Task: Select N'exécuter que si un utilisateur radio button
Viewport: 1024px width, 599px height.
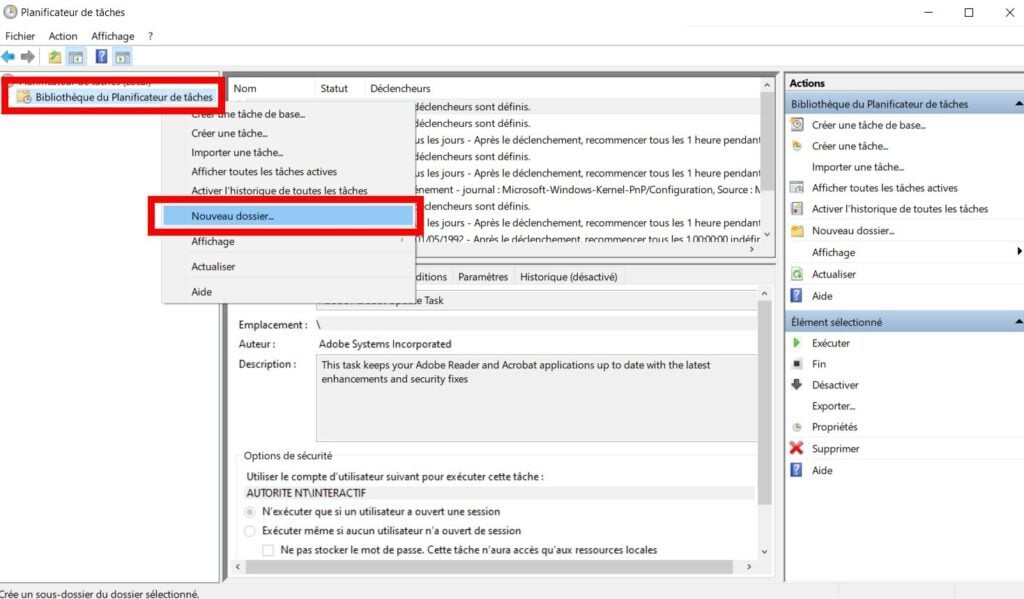Action: click(x=249, y=512)
